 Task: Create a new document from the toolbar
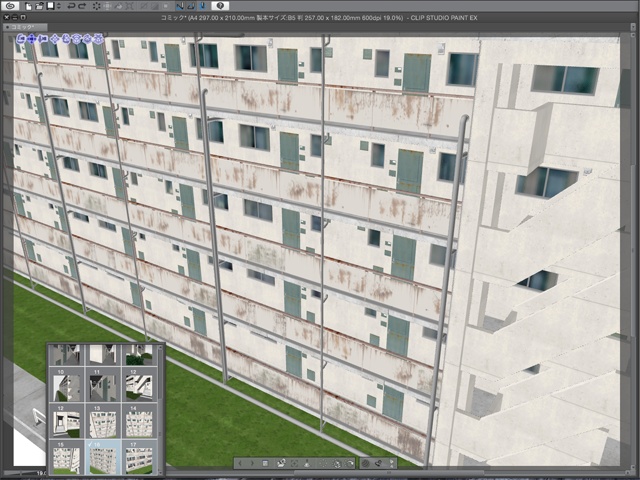[28, 6]
